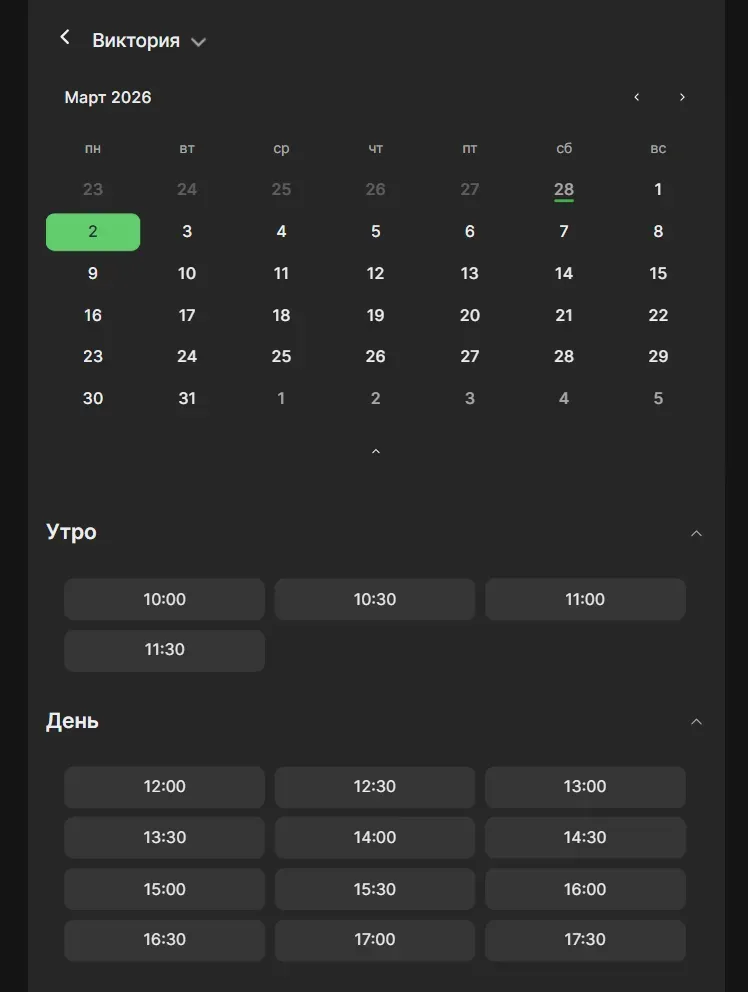
Task: Book the 17:30 time slot
Action: pos(585,940)
